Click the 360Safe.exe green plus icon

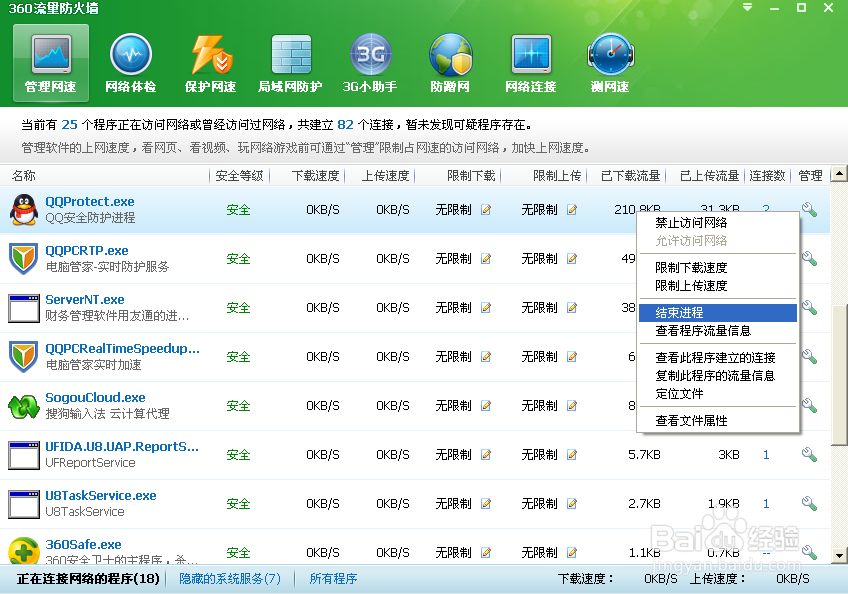pos(24,551)
